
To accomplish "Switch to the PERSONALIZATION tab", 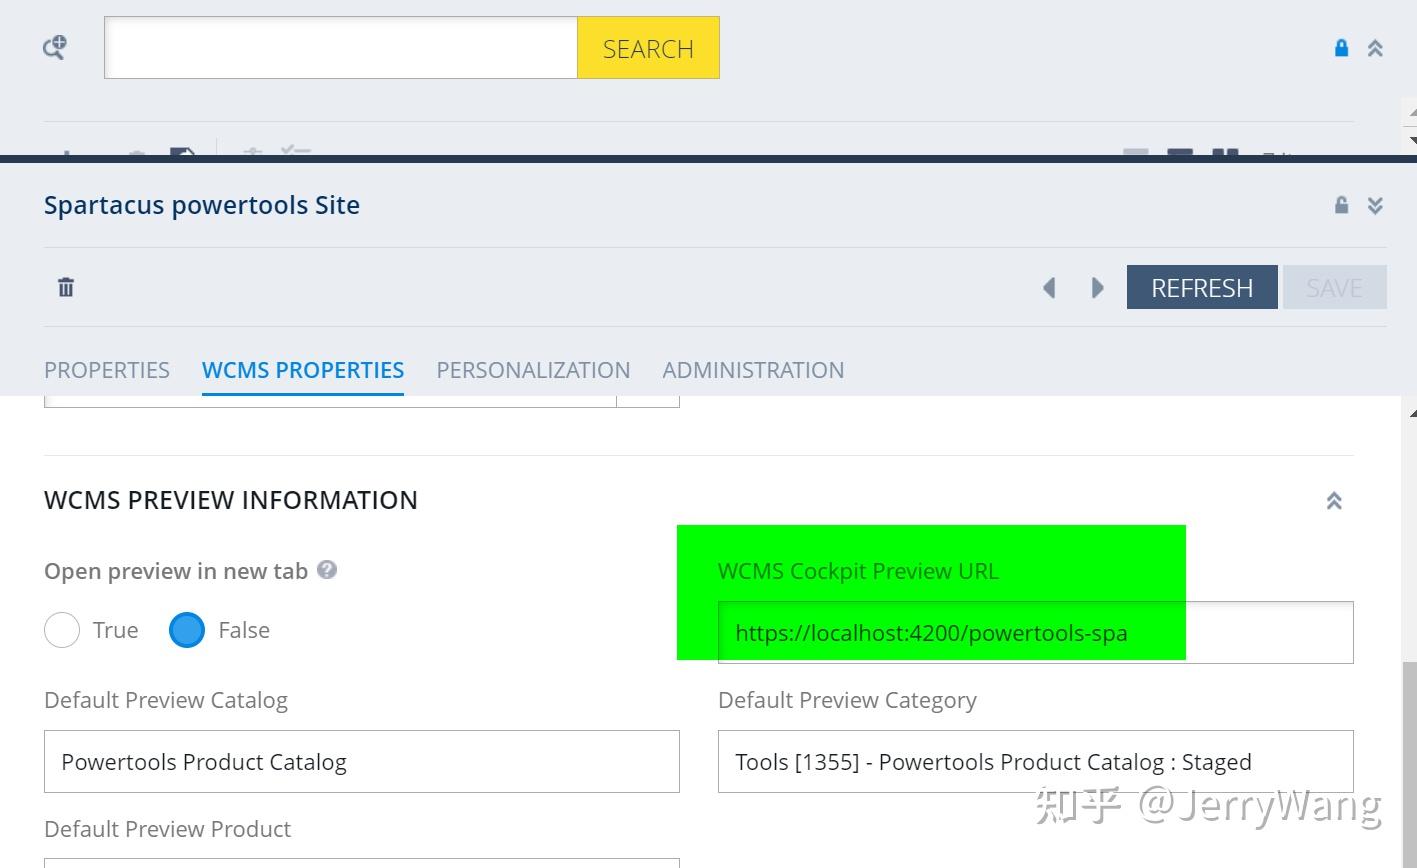I will pyautogui.click(x=533, y=370).
